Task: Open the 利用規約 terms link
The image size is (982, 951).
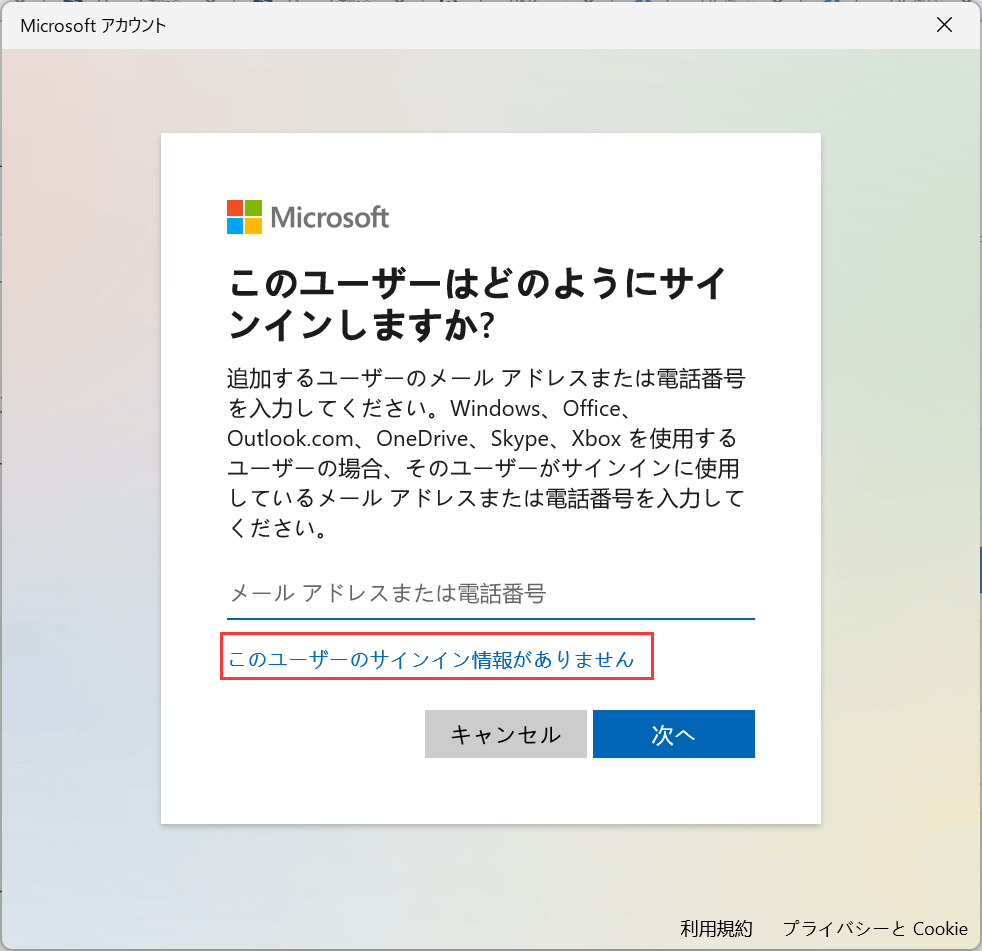Action: point(716,929)
